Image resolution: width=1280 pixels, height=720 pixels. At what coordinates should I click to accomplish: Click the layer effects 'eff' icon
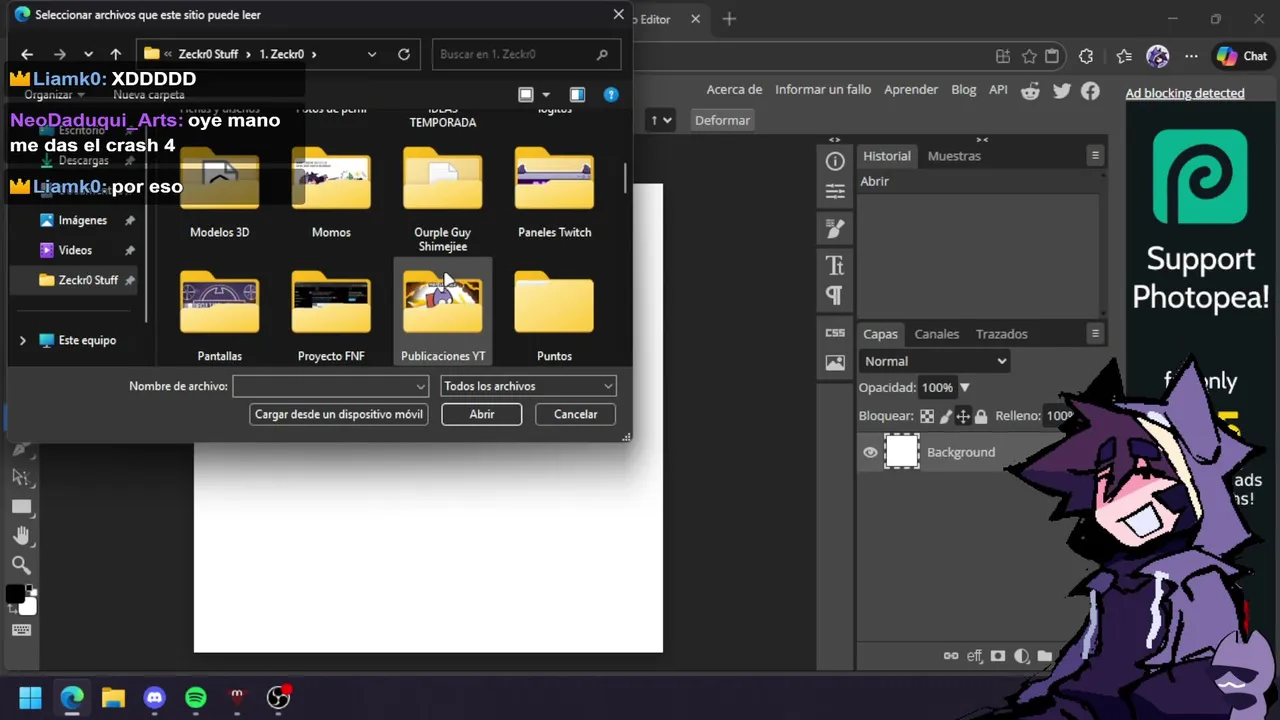(975, 656)
